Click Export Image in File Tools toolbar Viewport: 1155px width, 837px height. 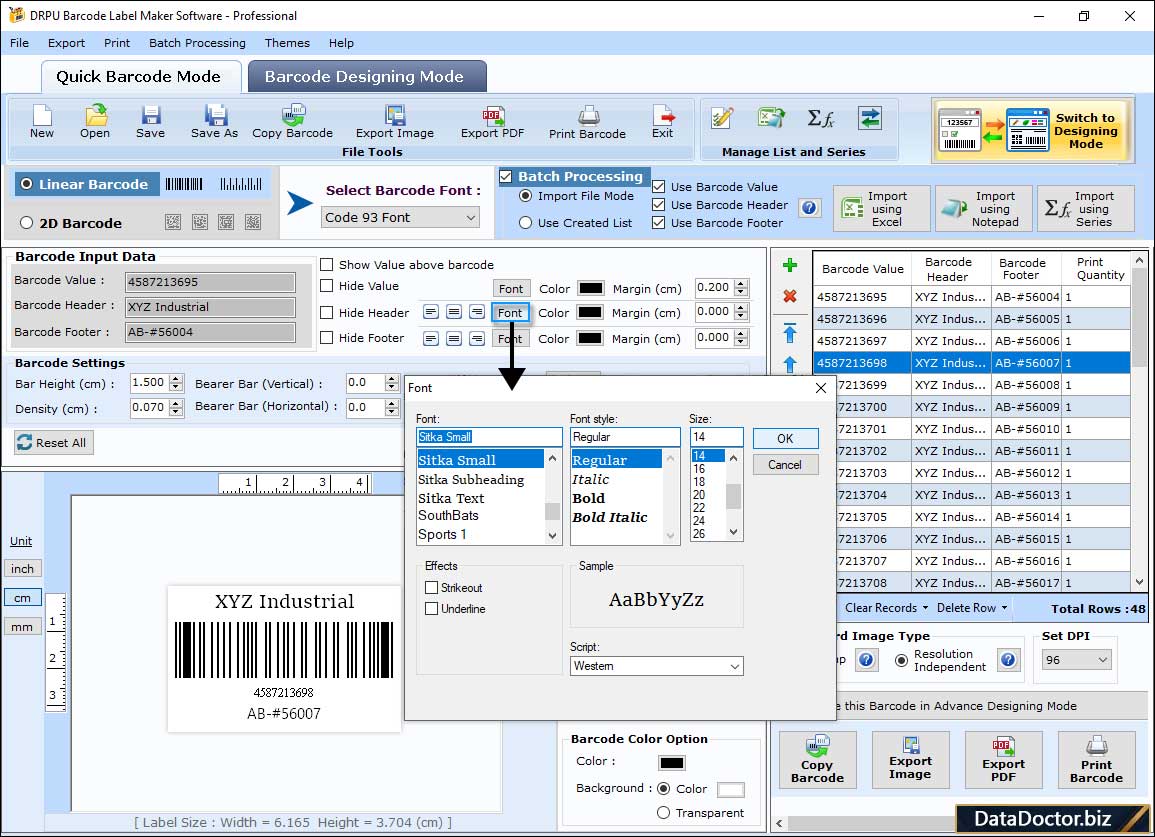[x=395, y=122]
